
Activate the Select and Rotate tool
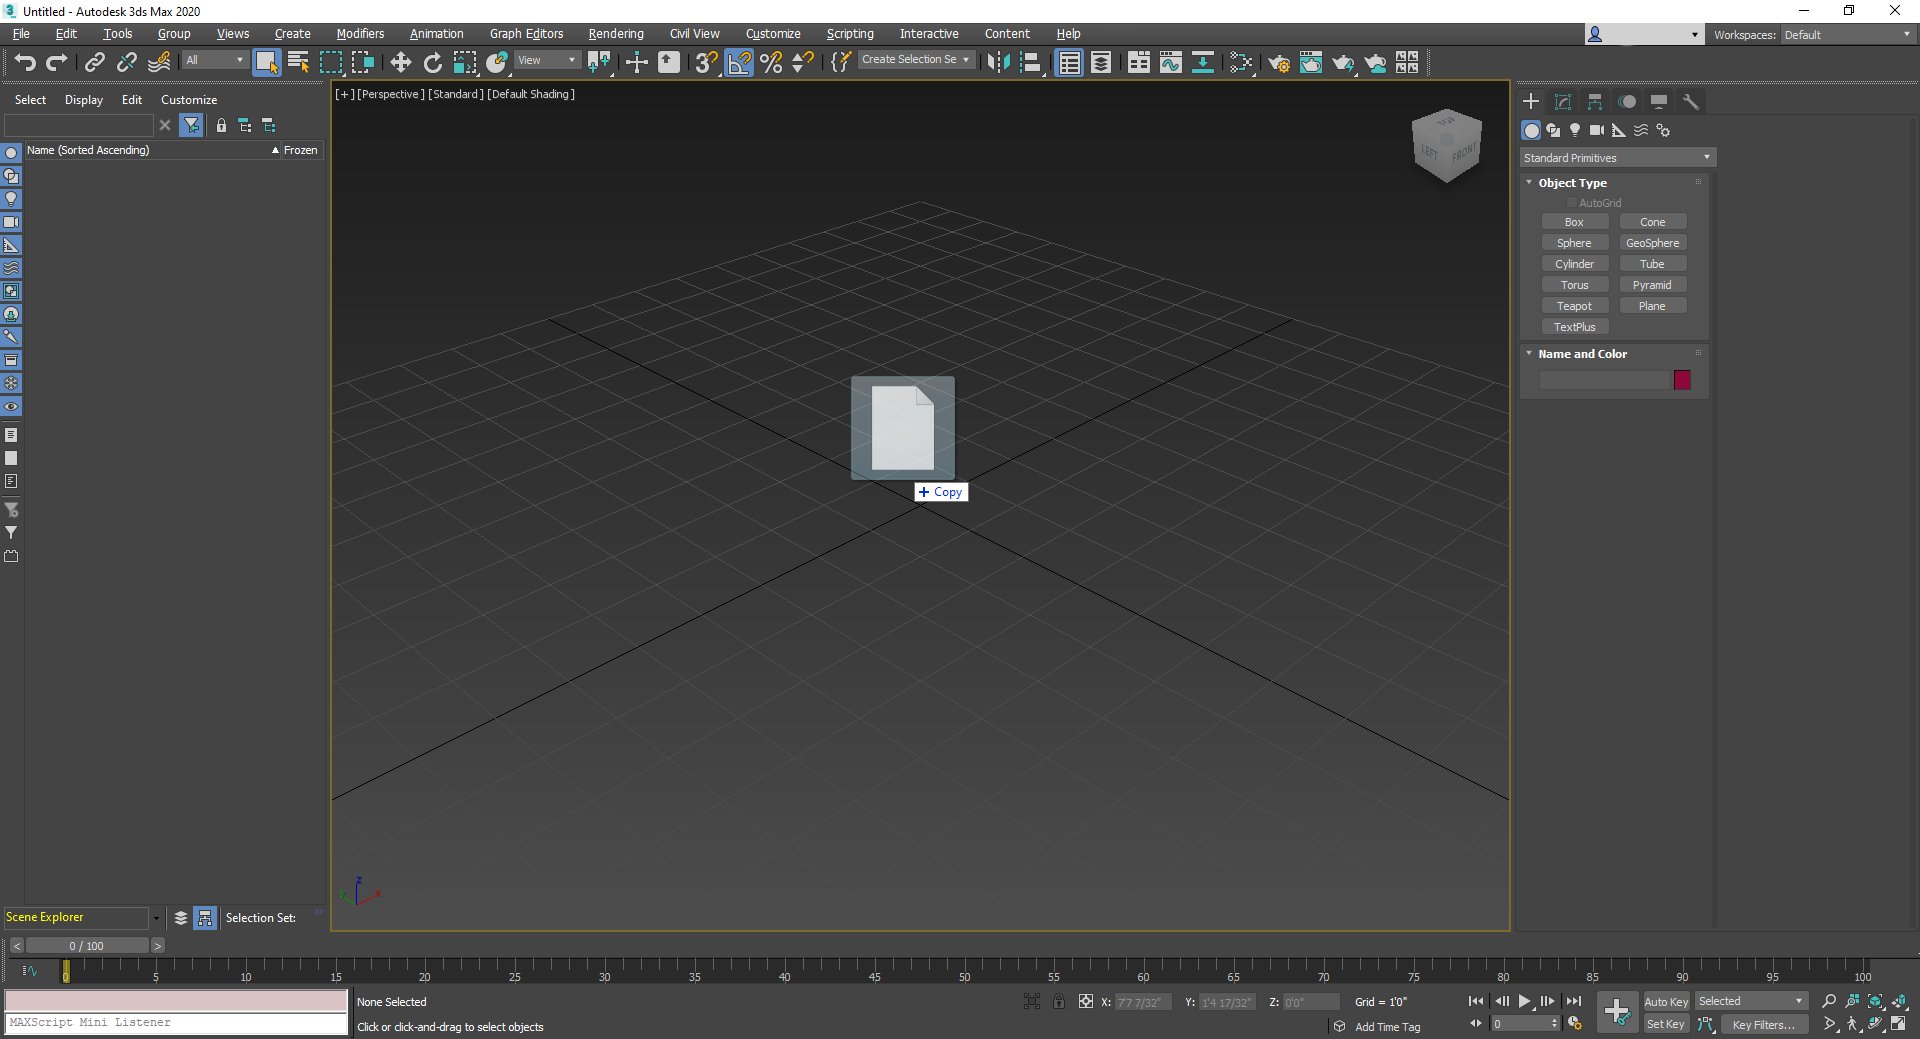432,63
